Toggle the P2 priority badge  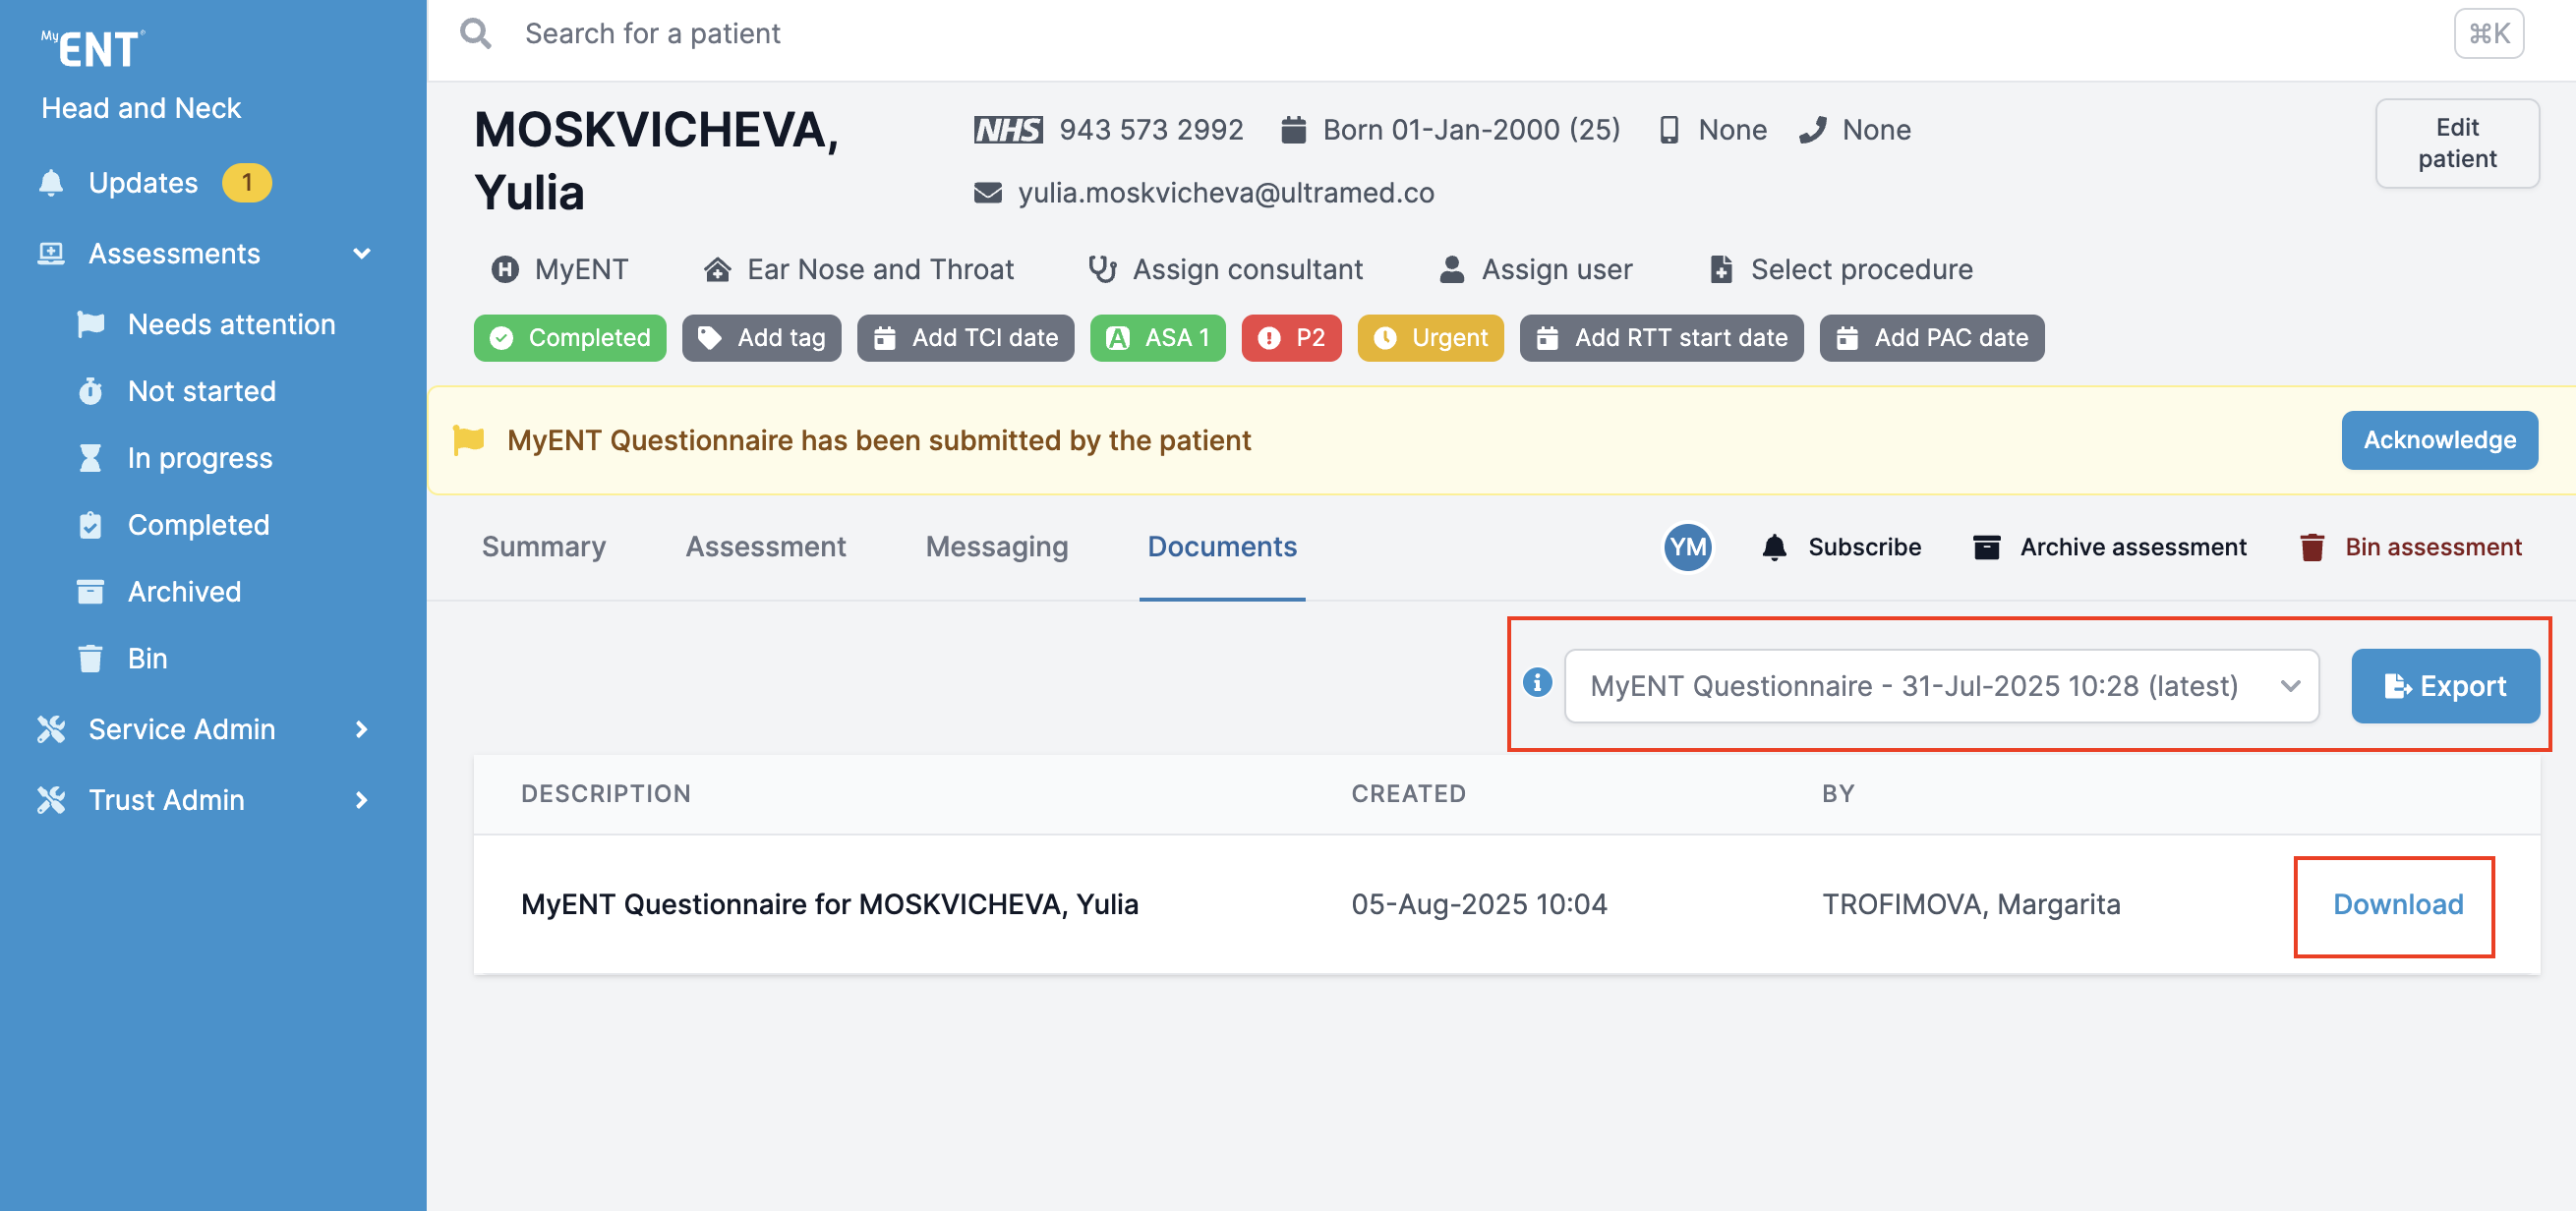pos(1291,338)
